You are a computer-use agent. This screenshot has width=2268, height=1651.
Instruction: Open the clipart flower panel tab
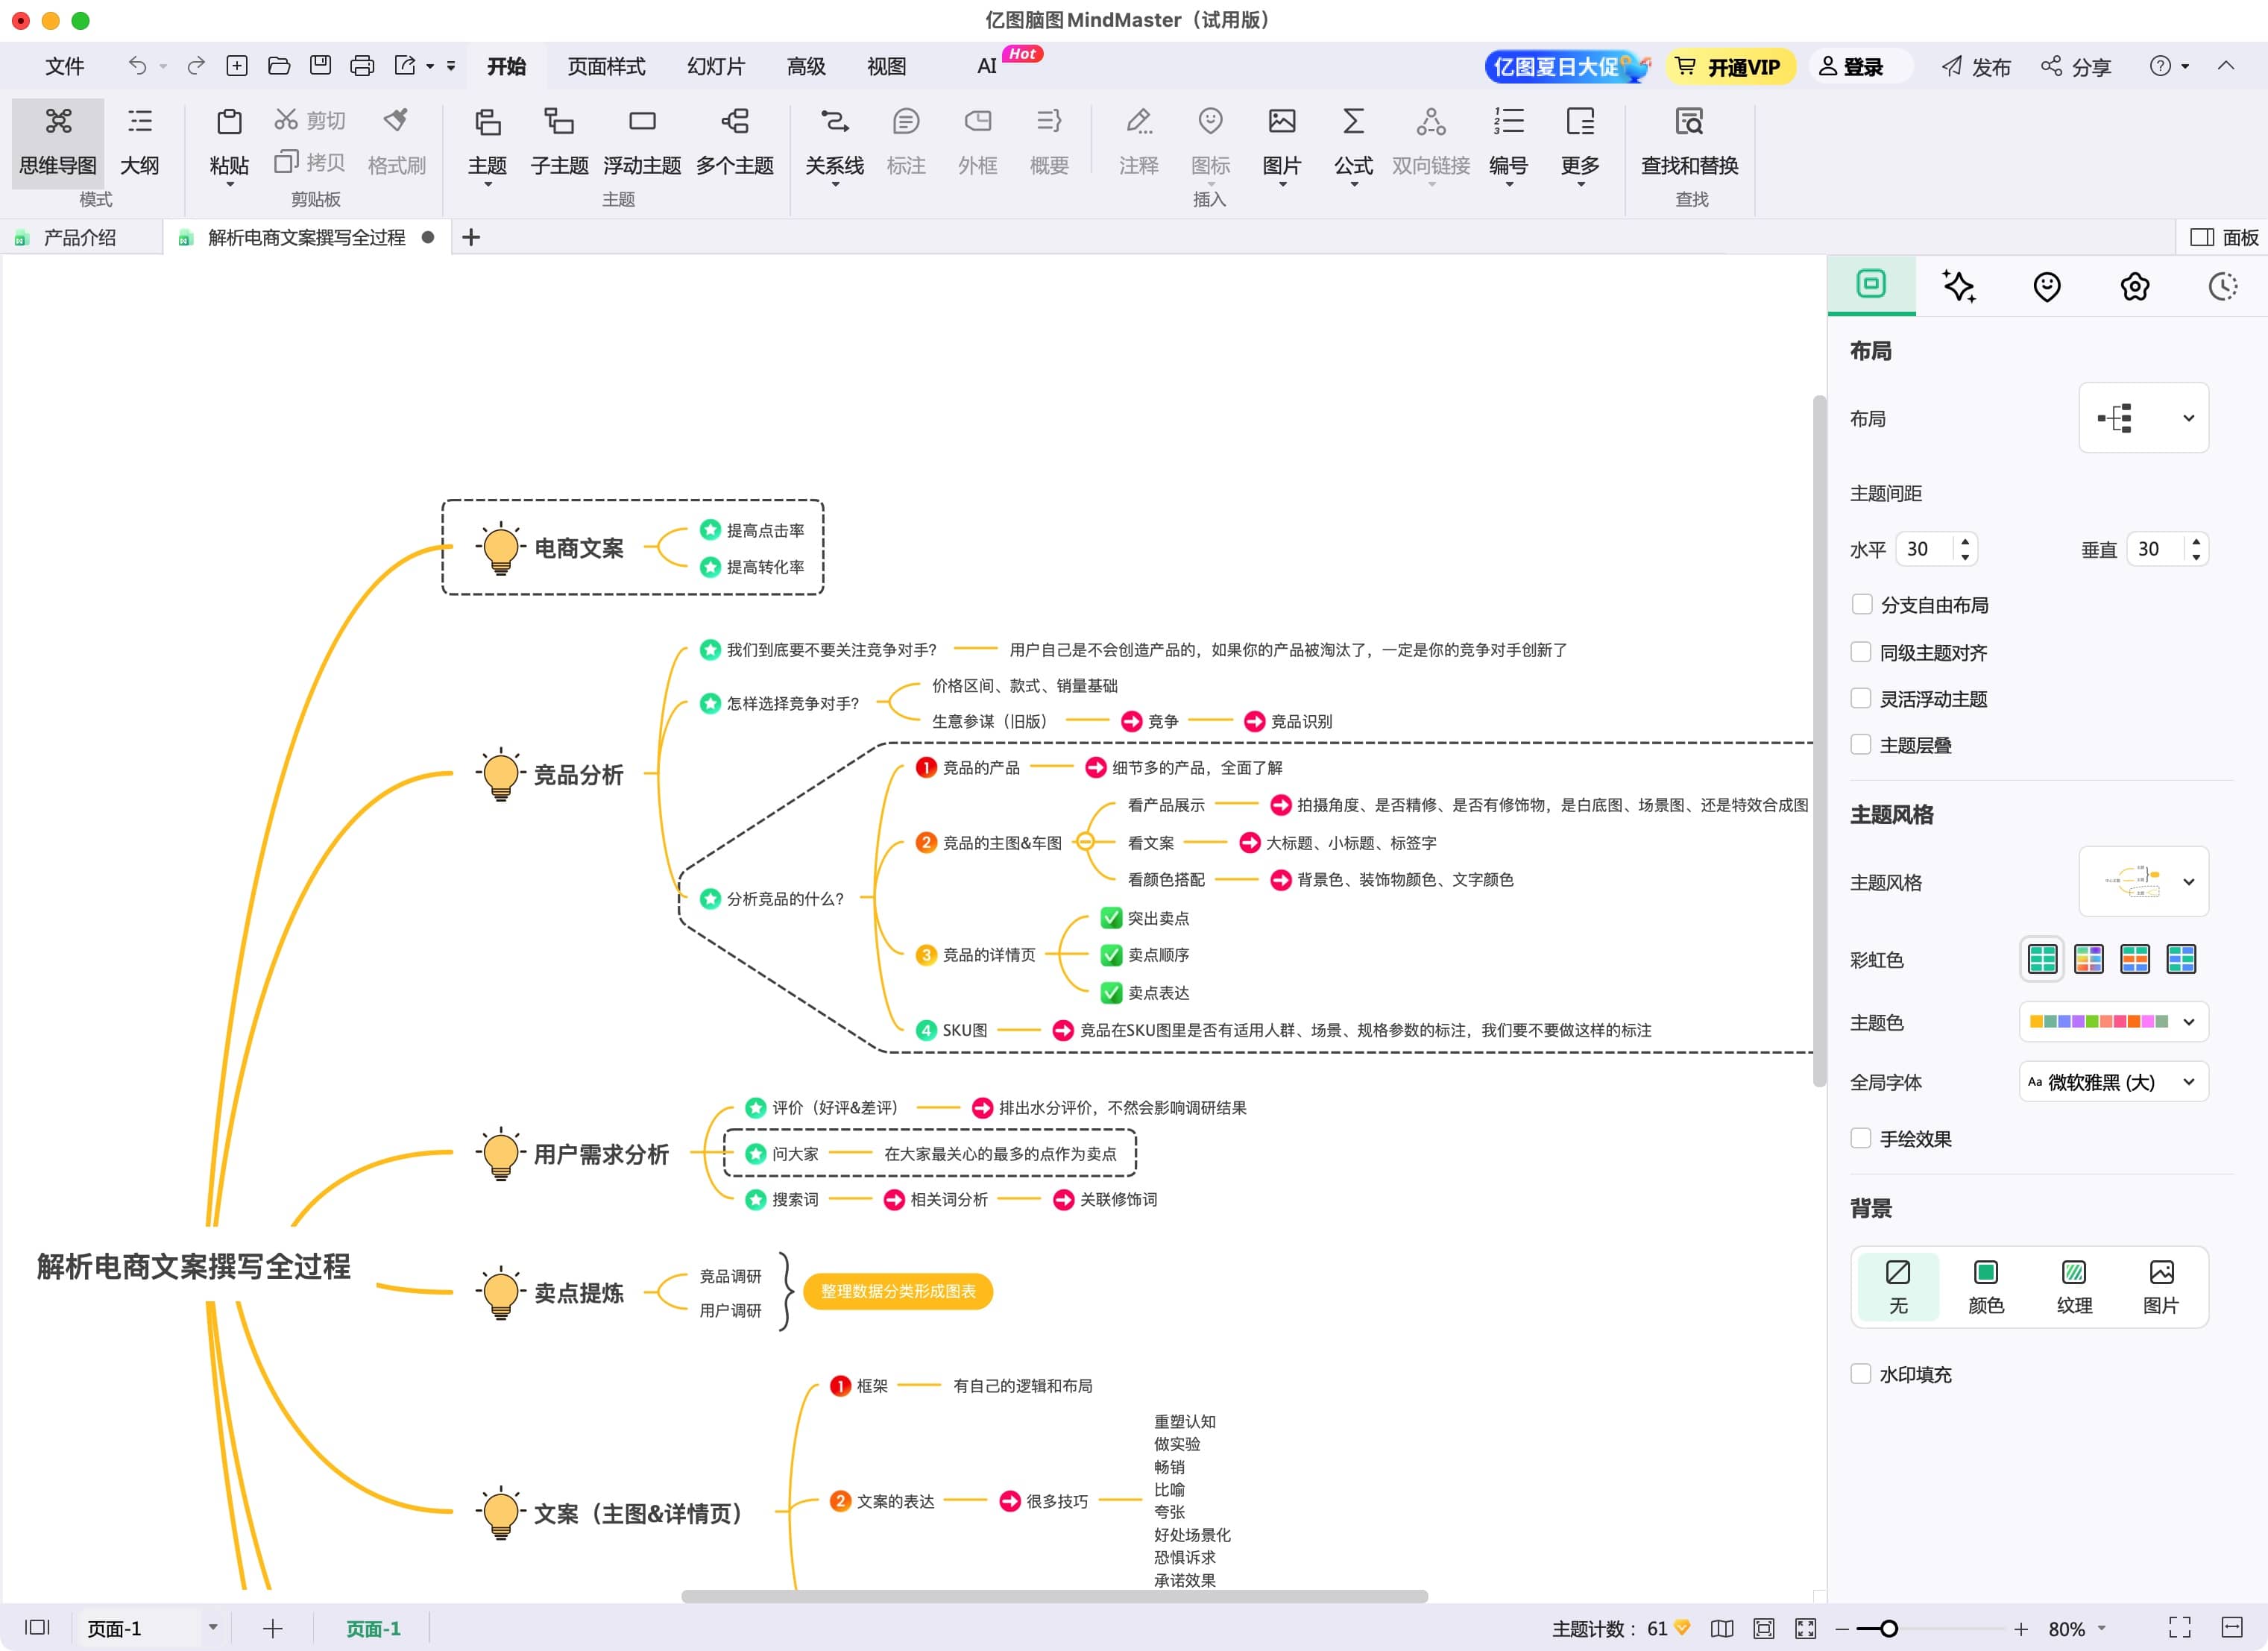[x=2135, y=286]
